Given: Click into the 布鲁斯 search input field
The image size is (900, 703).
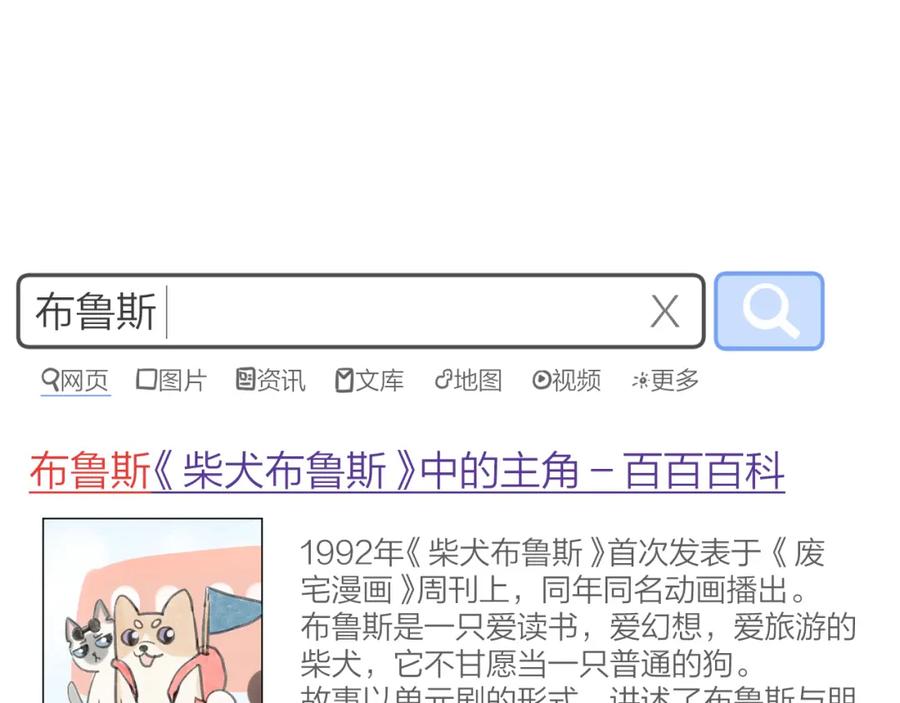Looking at the screenshot, I should (x=360, y=311).
